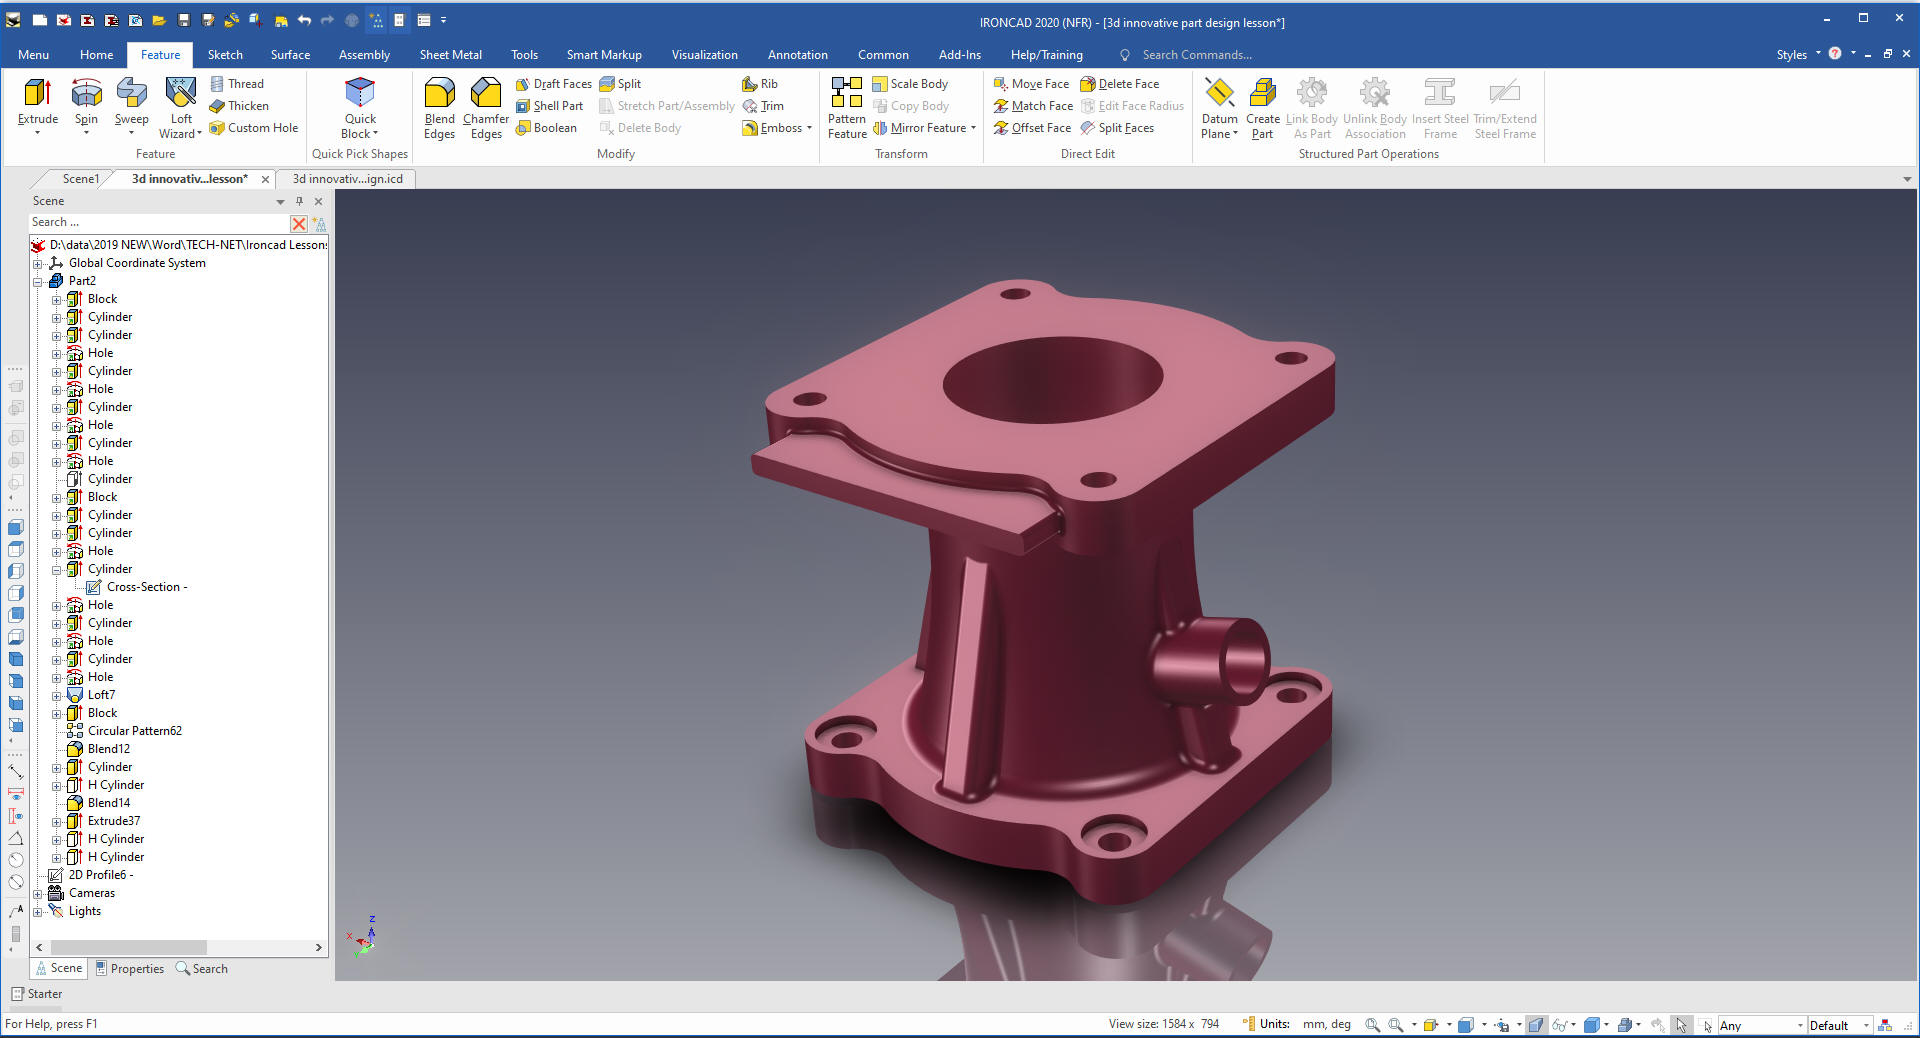Image resolution: width=1920 pixels, height=1038 pixels.
Task: Open the Any selection filter dropdown
Action: pos(1800,1025)
